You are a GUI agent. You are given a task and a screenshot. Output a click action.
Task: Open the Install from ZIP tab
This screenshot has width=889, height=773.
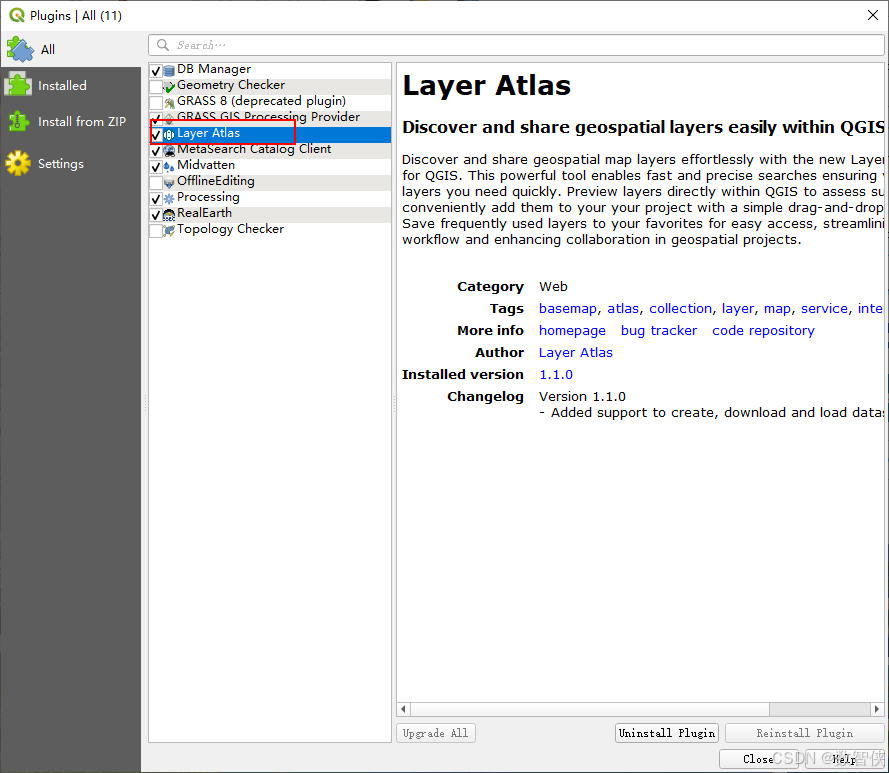(x=71, y=121)
